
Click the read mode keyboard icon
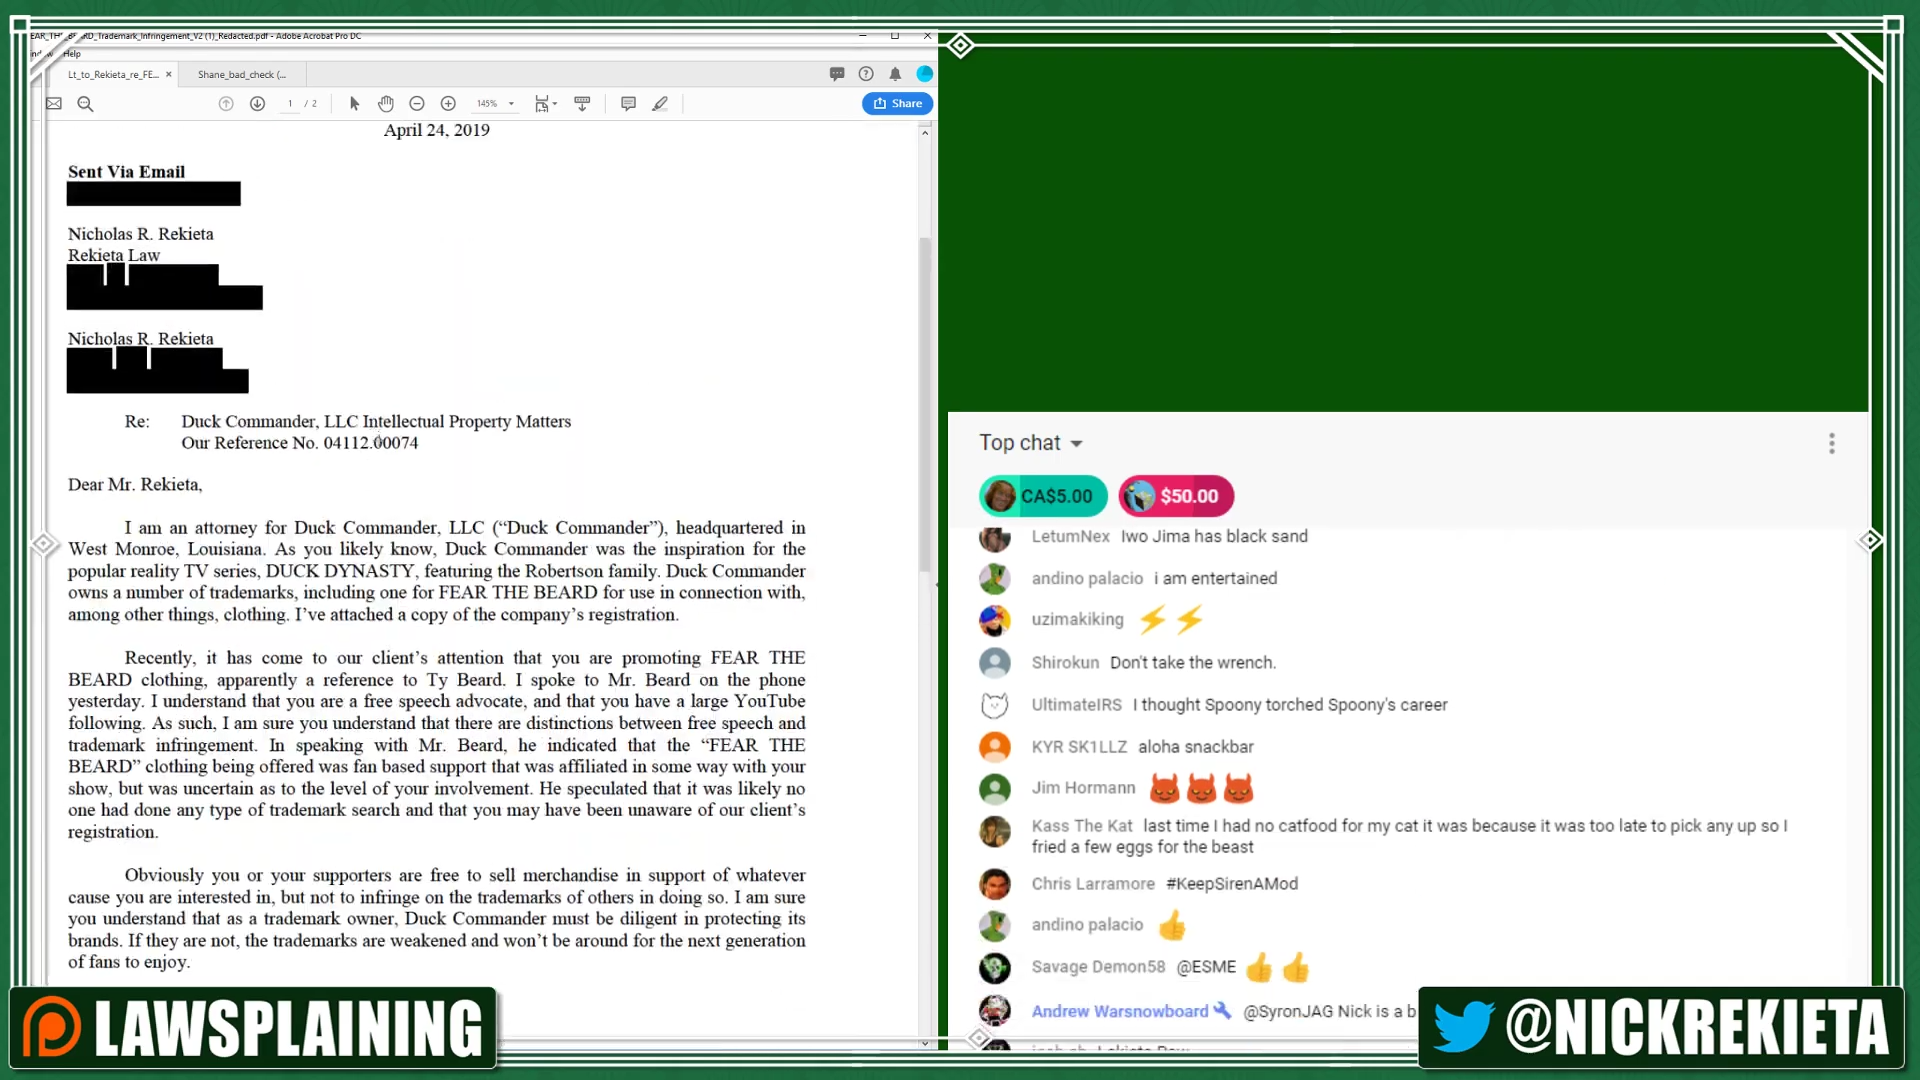click(582, 104)
